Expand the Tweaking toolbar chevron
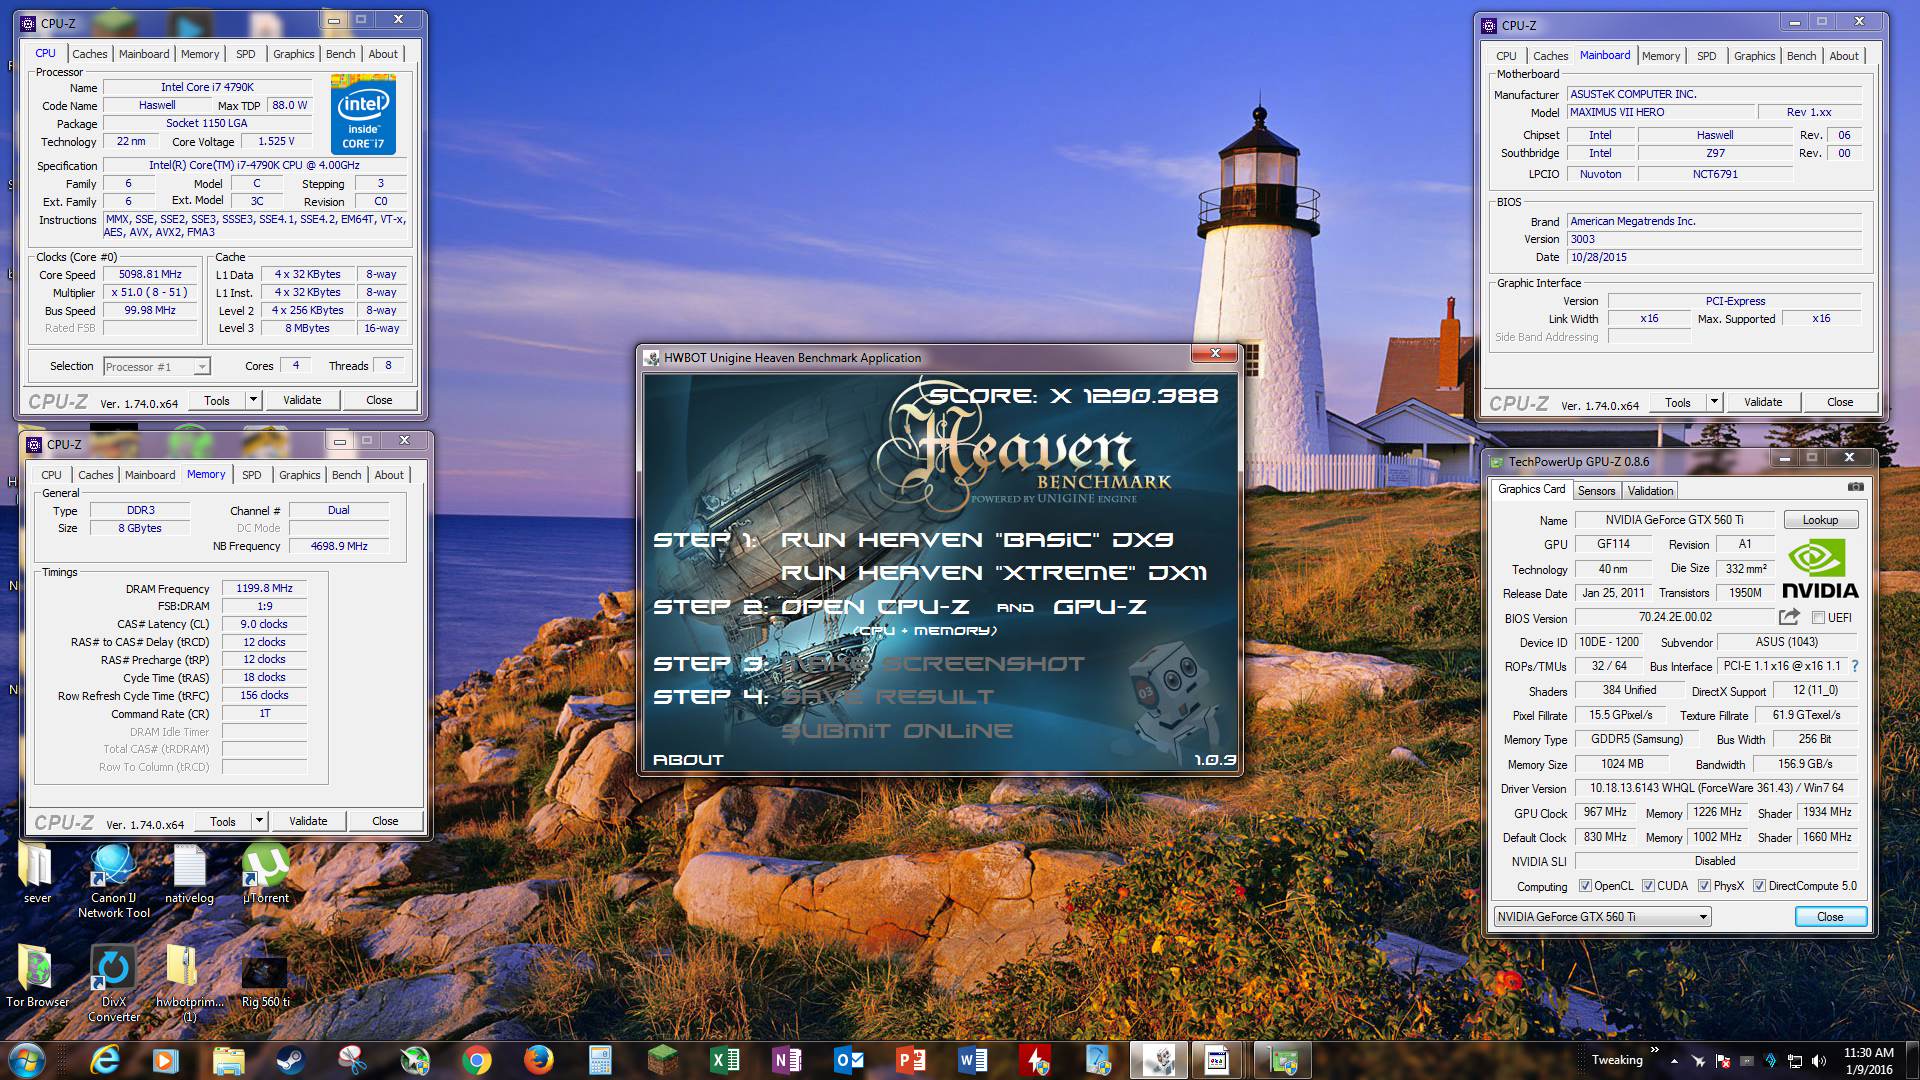This screenshot has height=1080, width=1920. tap(1654, 1050)
